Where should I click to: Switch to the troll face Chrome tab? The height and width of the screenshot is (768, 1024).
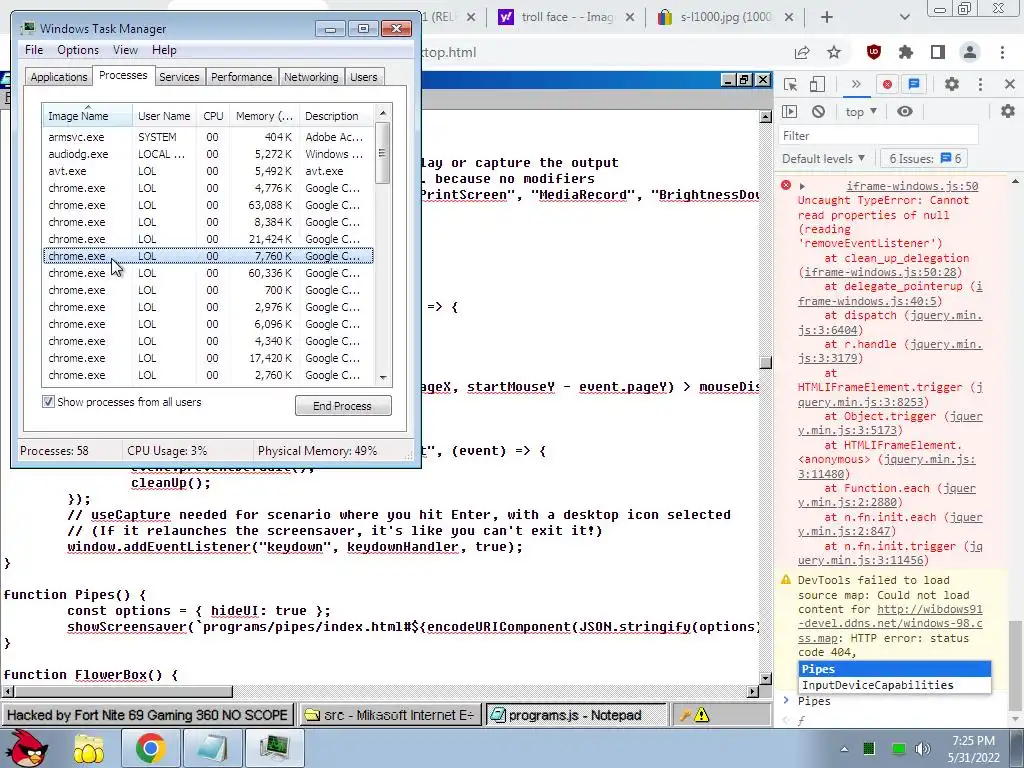tap(566, 17)
